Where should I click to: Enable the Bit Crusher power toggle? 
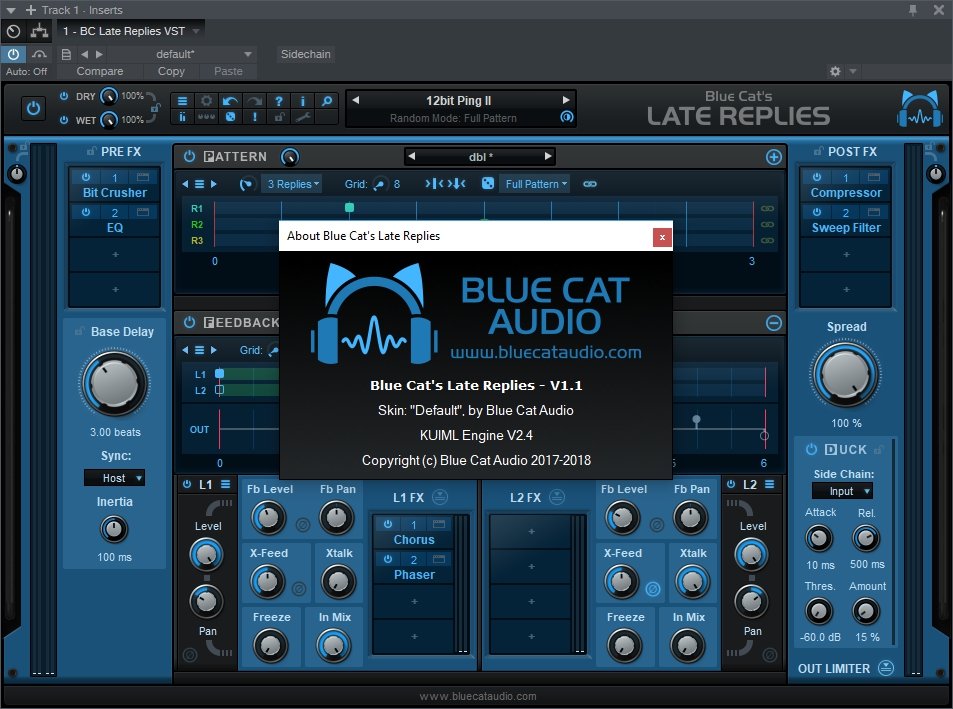click(x=88, y=177)
